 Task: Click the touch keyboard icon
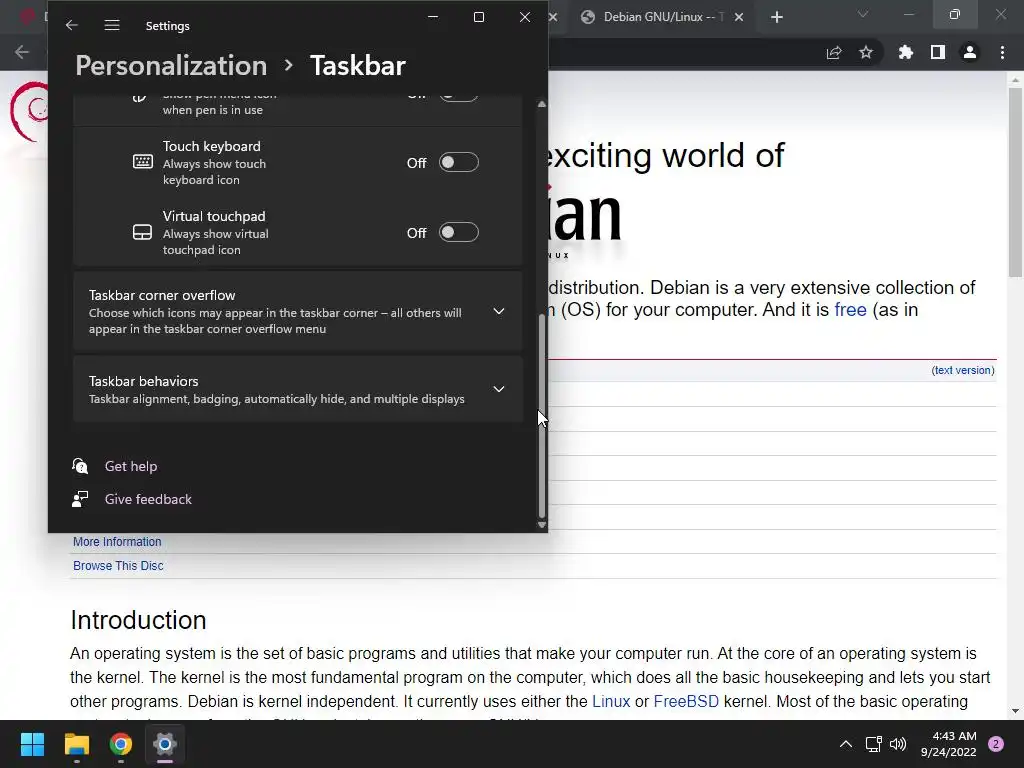pos(142,161)
